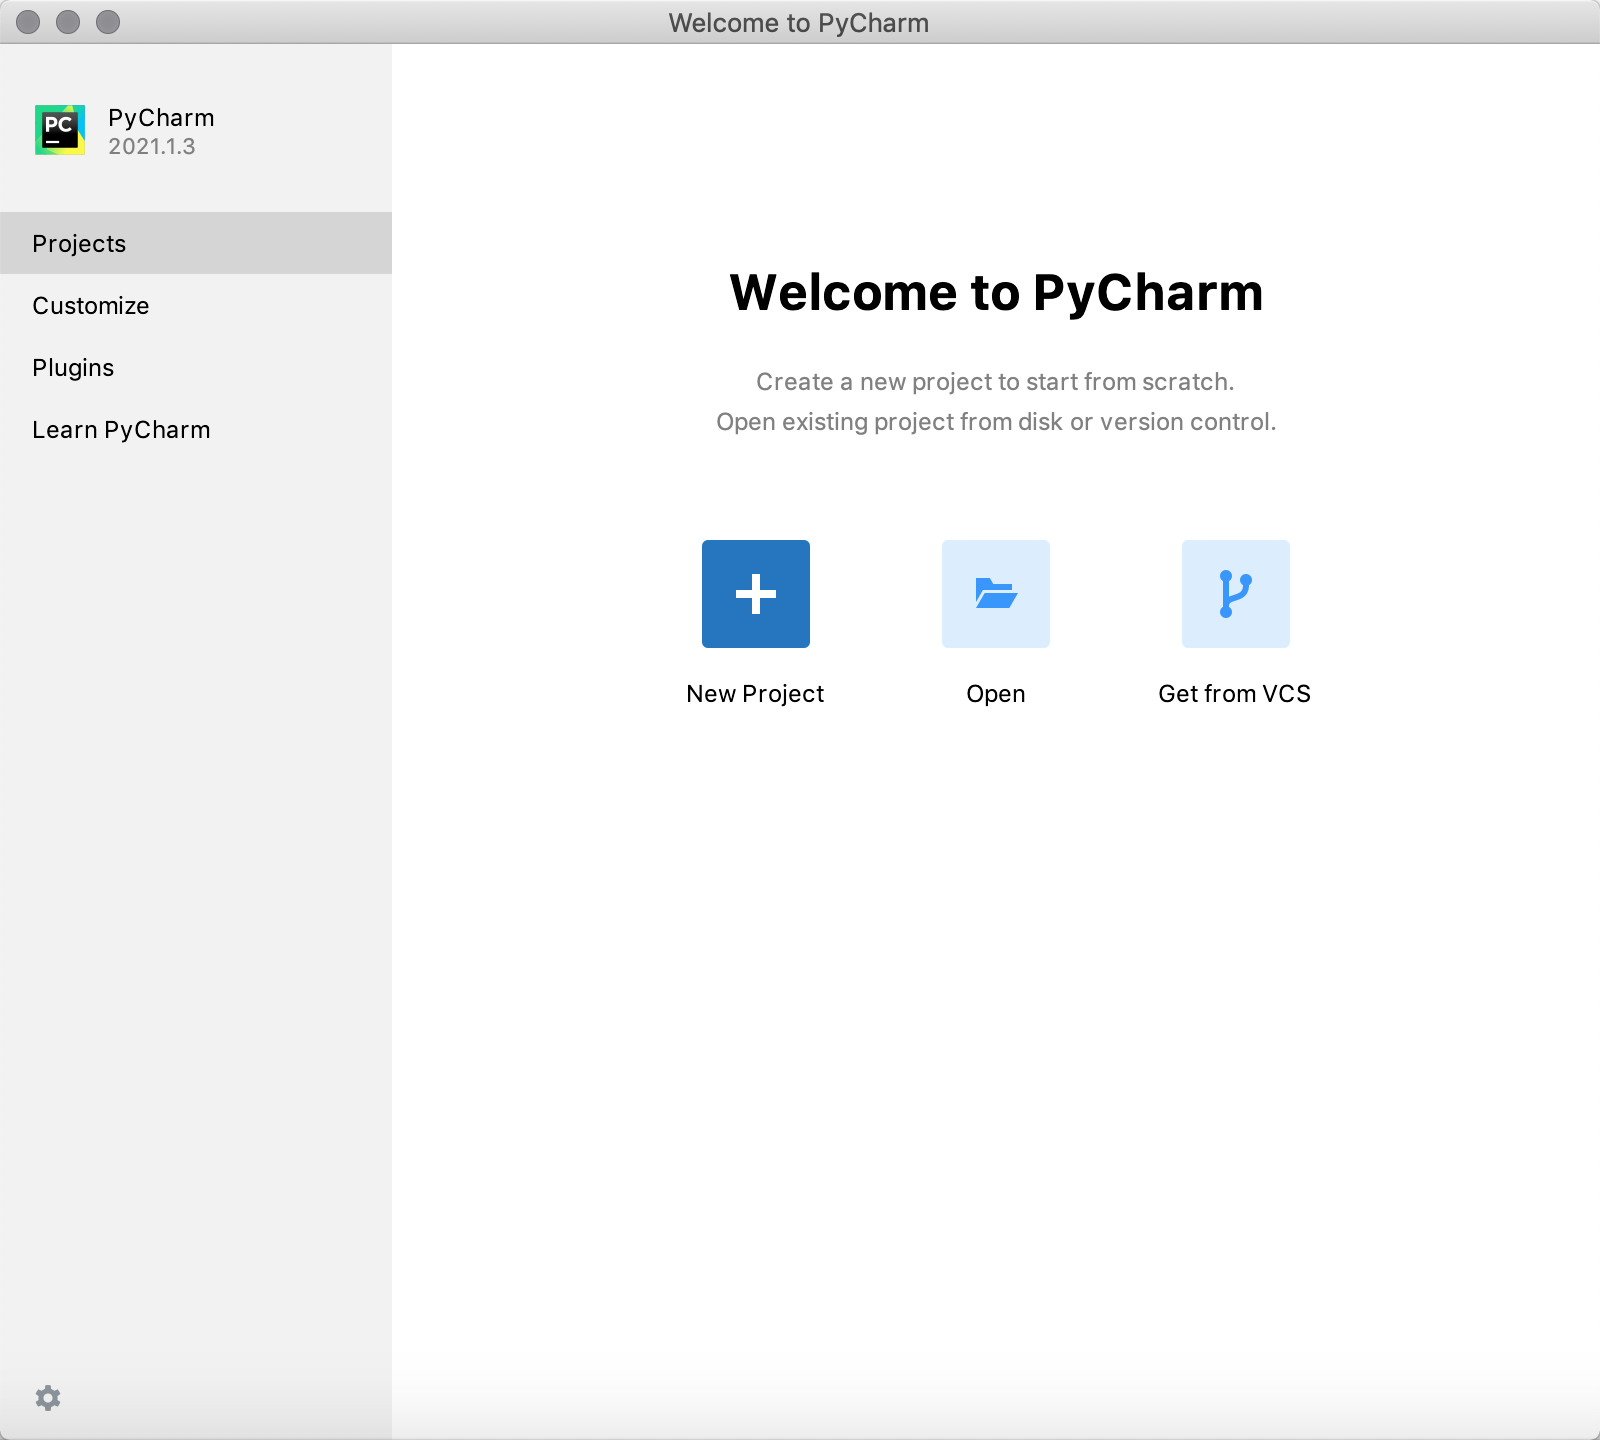
Task: Click the Get from VCS branch icon
Action: point(1235,594)
